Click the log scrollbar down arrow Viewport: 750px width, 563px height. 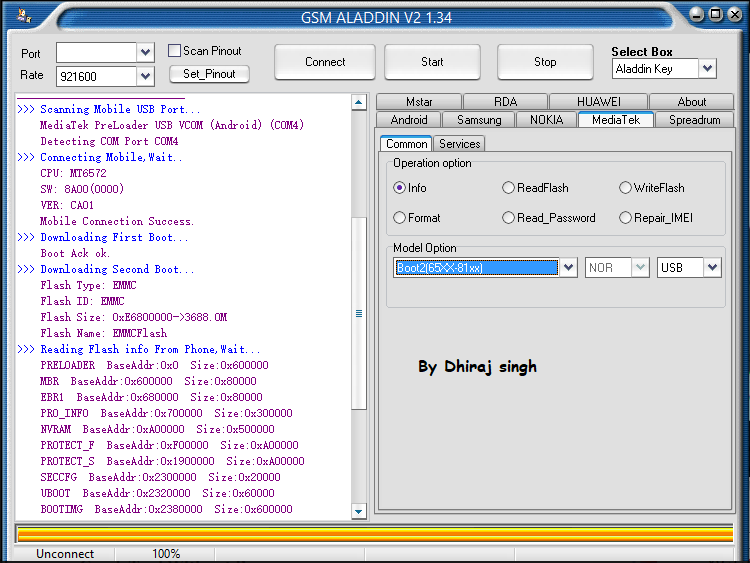(359, 511)
